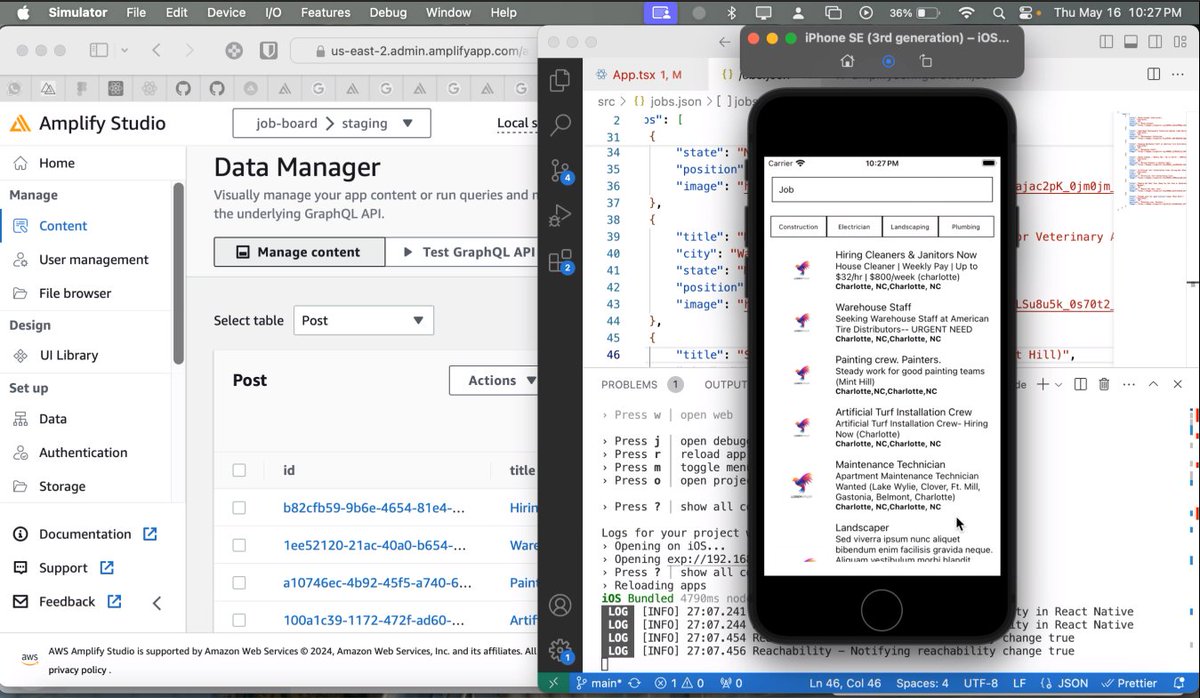Check row b82cfb59-9b6e-4654-81e4
Image resolution: width=1200 pixels, height=698 pixels.
click(239, 508)
